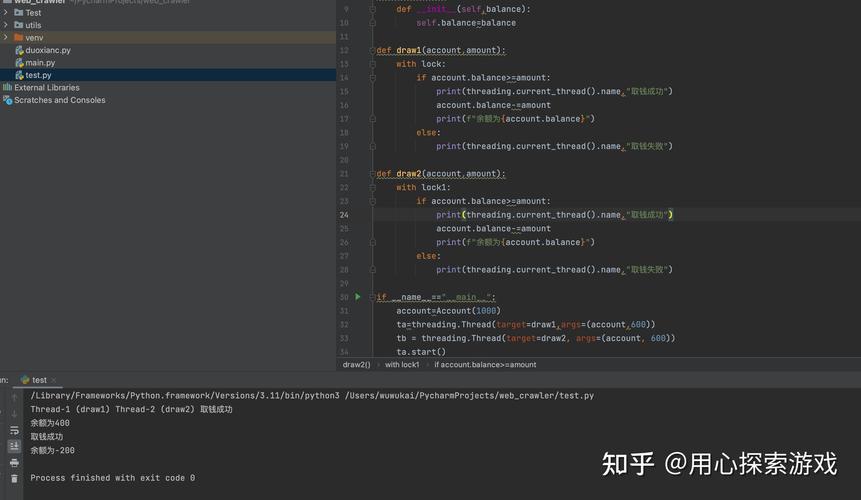Click line number 12 in the gutter
Viewport: 861px width, 500px height.
[344, 50]
